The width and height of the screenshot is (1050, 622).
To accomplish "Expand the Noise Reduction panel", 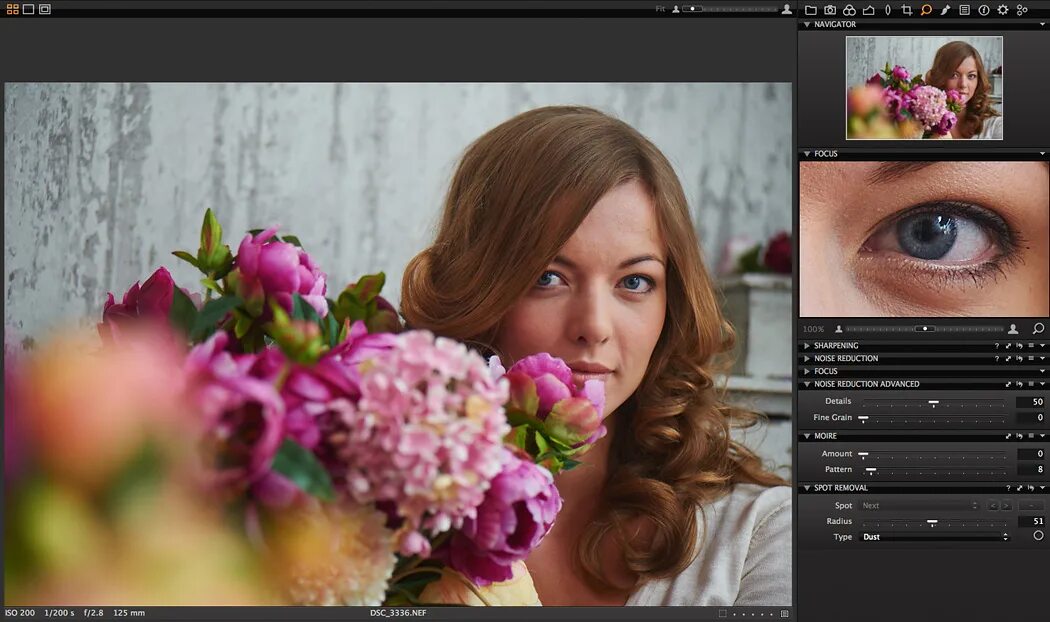I will pos(807,359).
